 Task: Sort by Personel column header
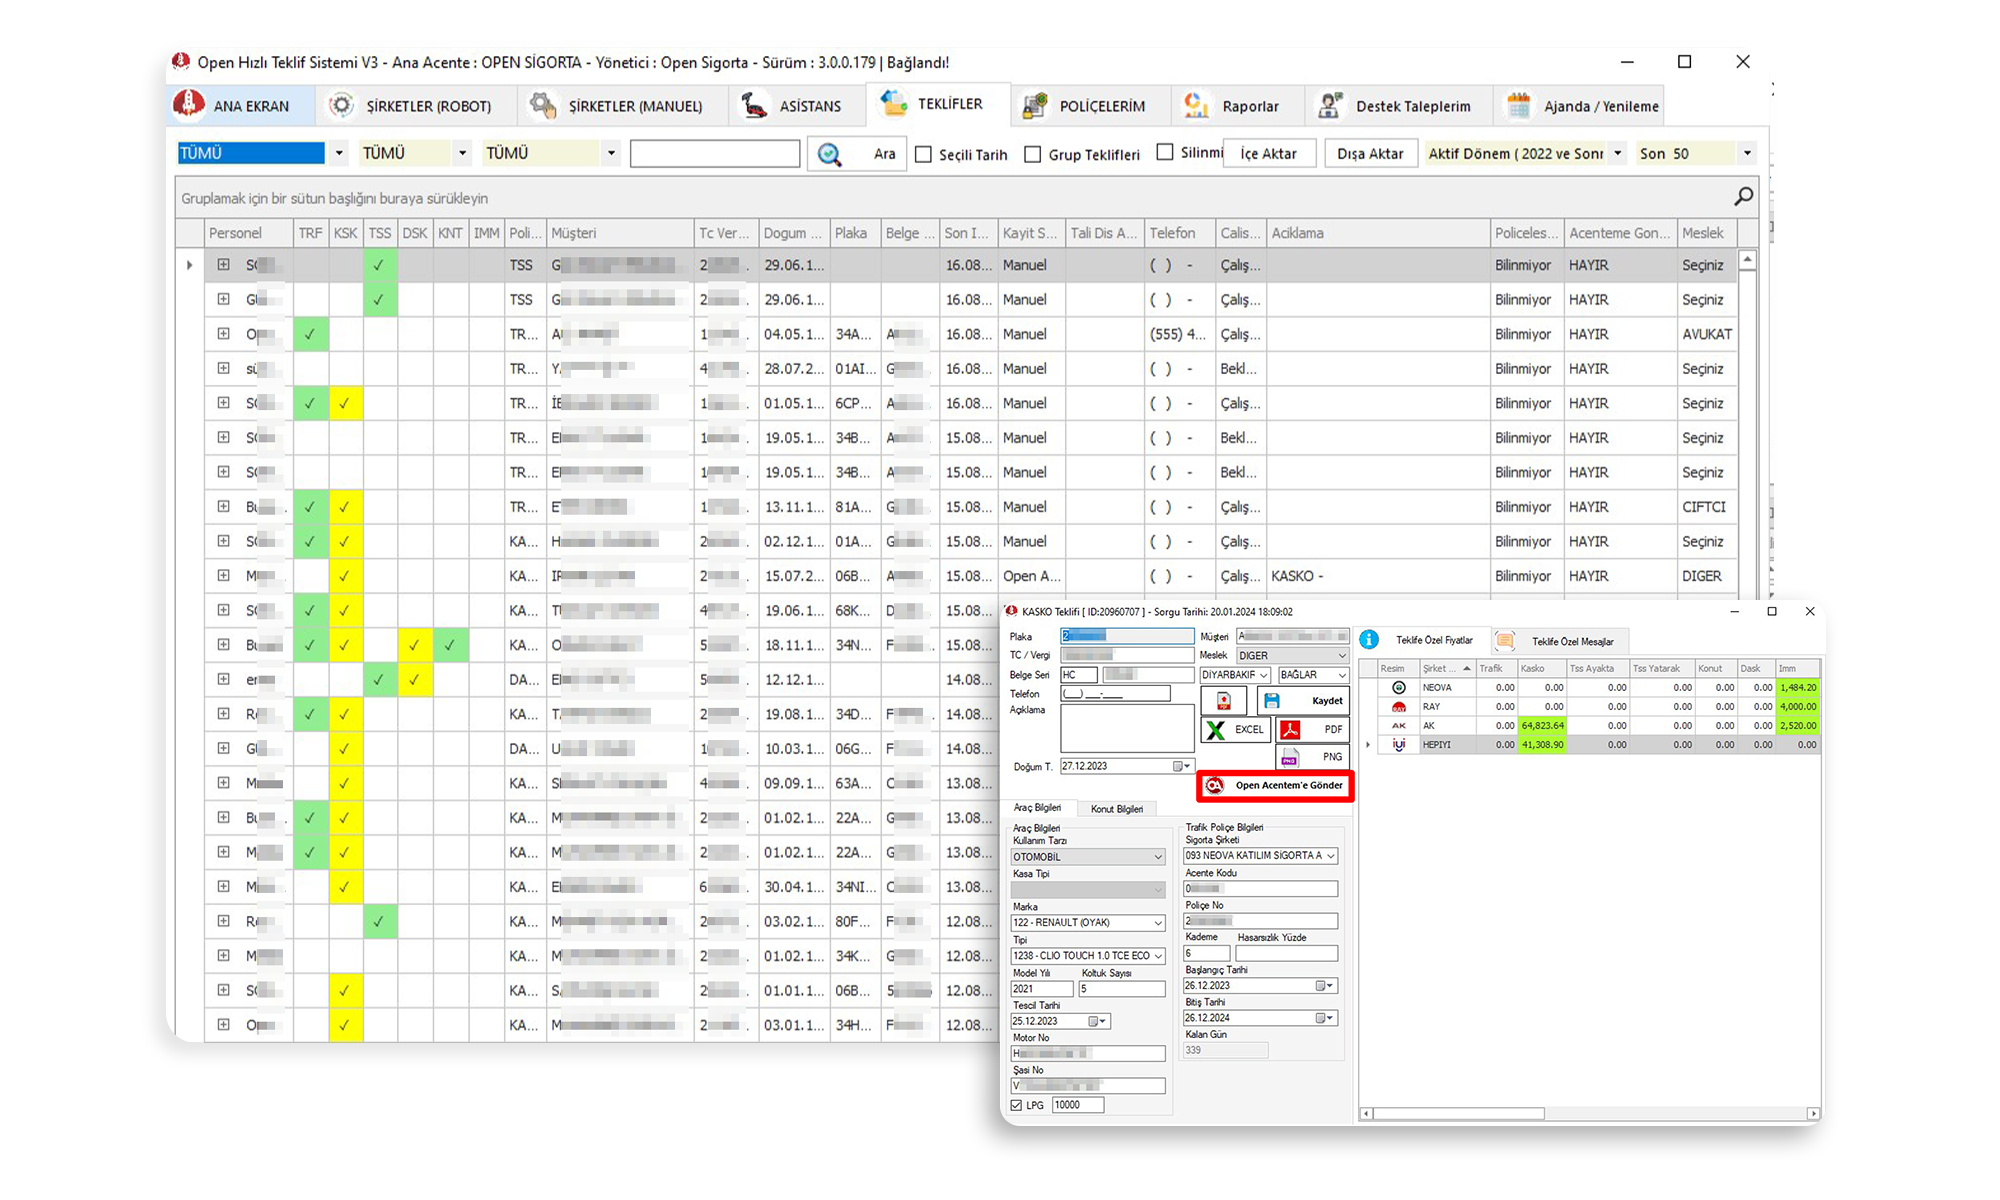248,233
